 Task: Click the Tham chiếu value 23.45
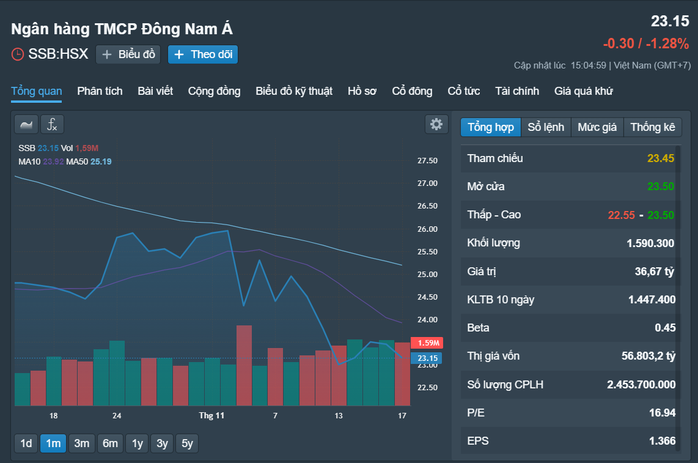(x=661, y=158)
